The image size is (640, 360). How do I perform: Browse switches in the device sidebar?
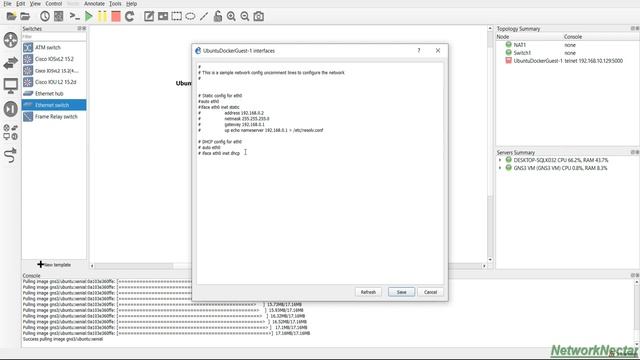click(11, 63)
